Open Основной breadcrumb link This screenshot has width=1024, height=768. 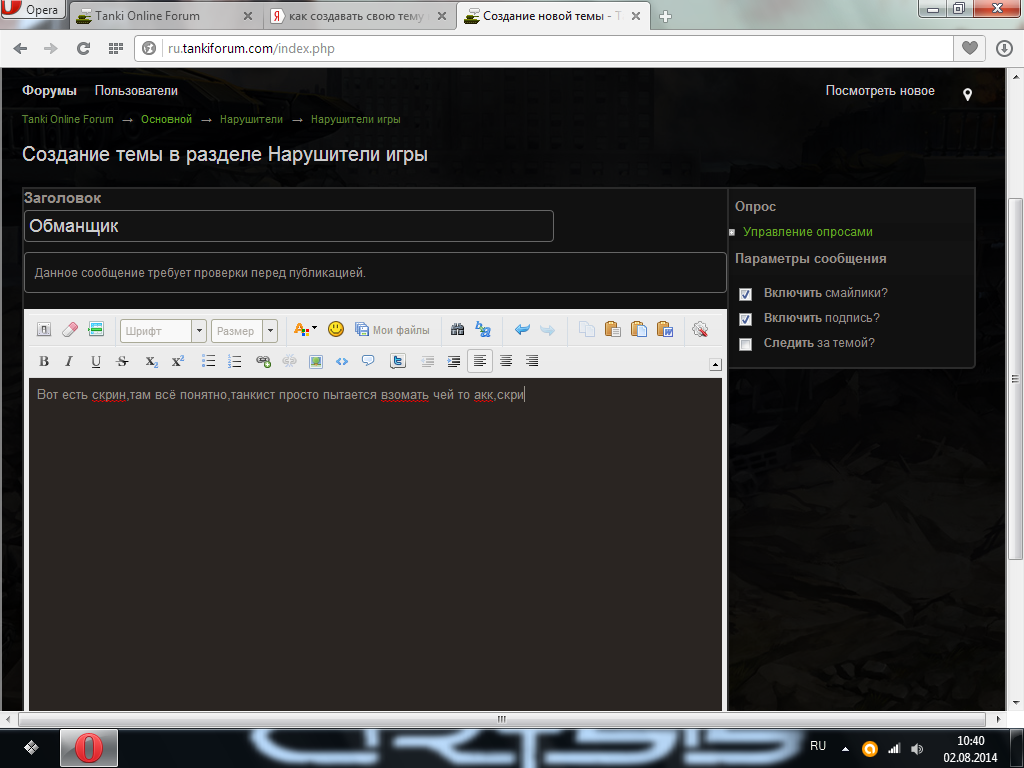[x=167, y=120]
